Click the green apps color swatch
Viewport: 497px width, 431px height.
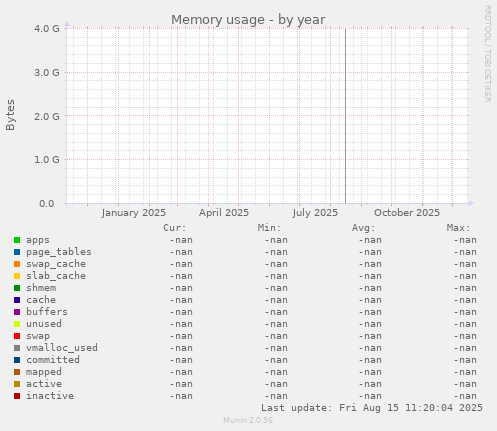click(17, 240)
